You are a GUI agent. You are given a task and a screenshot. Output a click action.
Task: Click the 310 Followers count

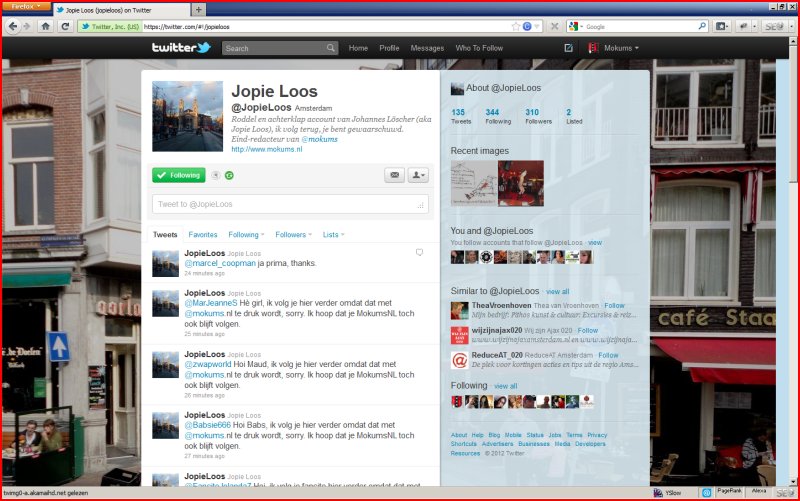pos(538,116)
